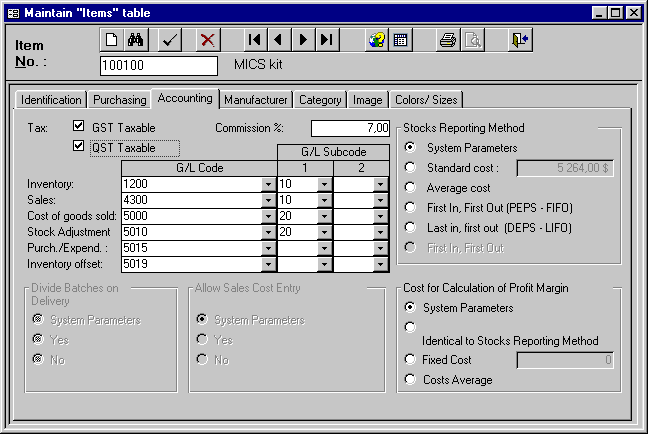Screen dimensions: 648x434
Task: Click the Commission % input field
Action: point(350,128)
